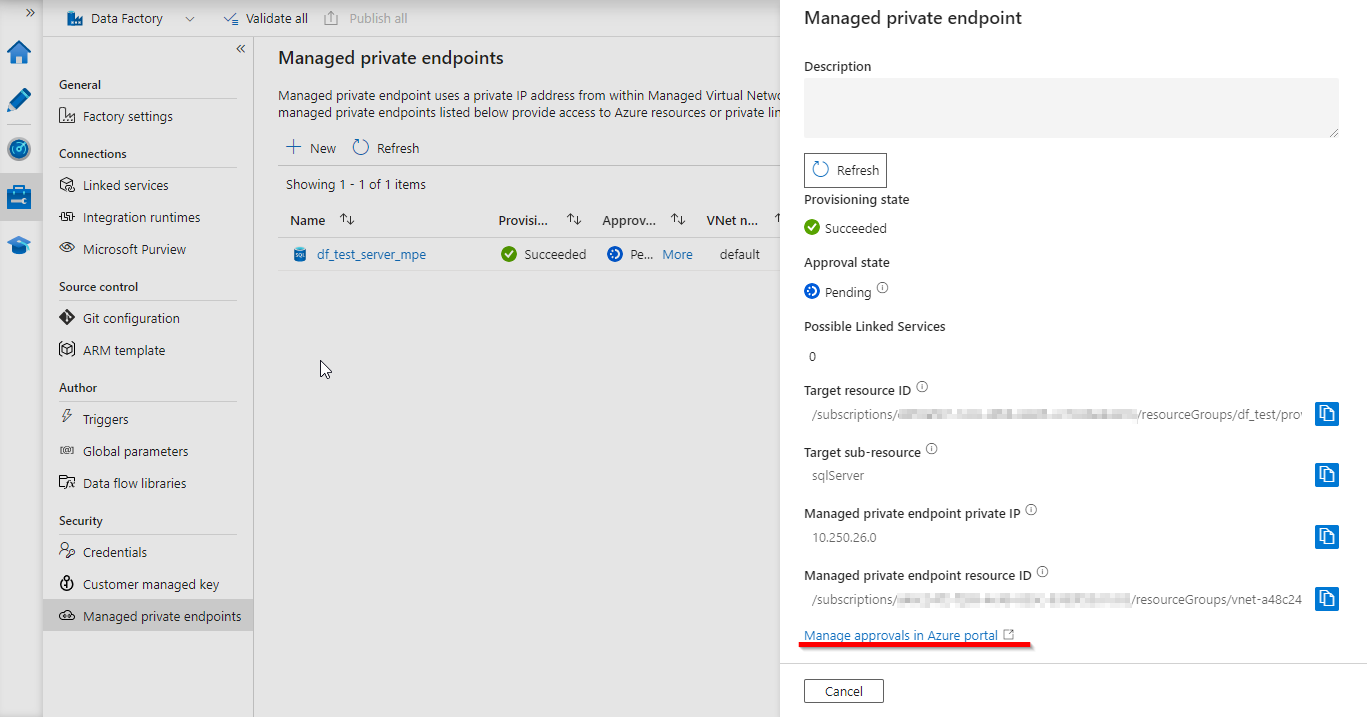This screenshot has height=717, width=1367.
Task: Click info icon next to Pending
Action: 882,289
